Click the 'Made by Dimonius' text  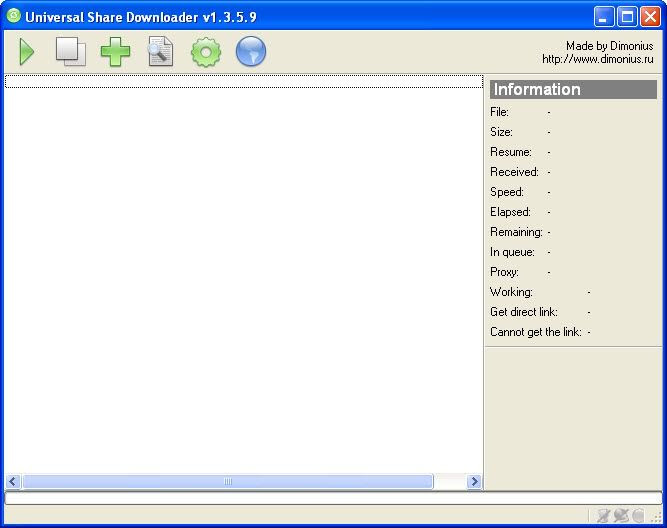610,46
